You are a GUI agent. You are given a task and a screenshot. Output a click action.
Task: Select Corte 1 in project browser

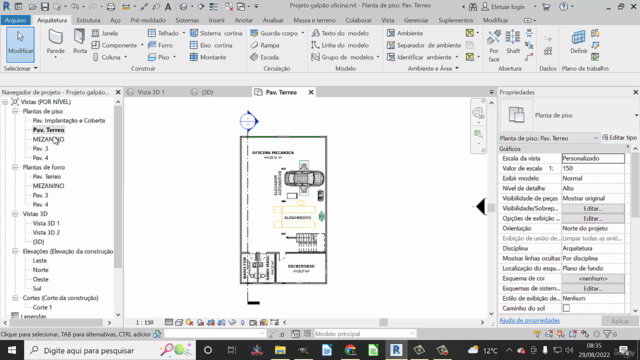[42, 307]
